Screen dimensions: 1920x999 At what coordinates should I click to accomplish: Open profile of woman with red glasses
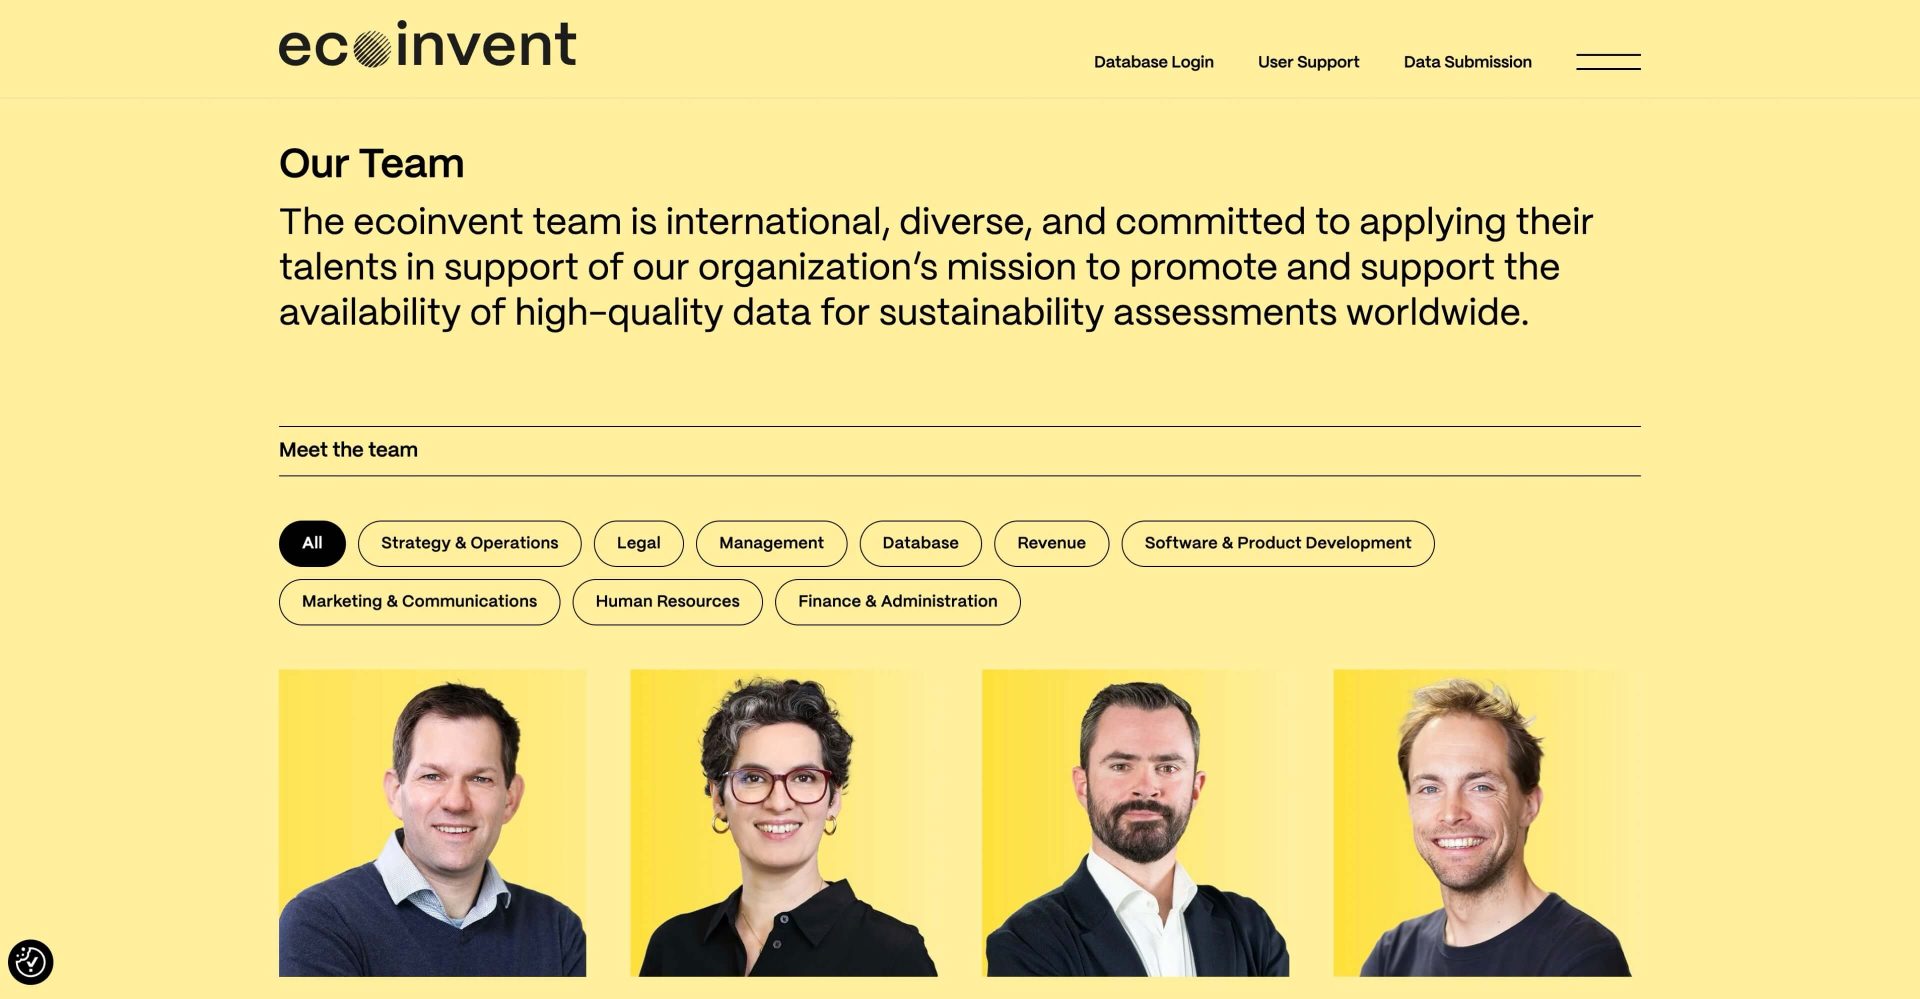783,822
